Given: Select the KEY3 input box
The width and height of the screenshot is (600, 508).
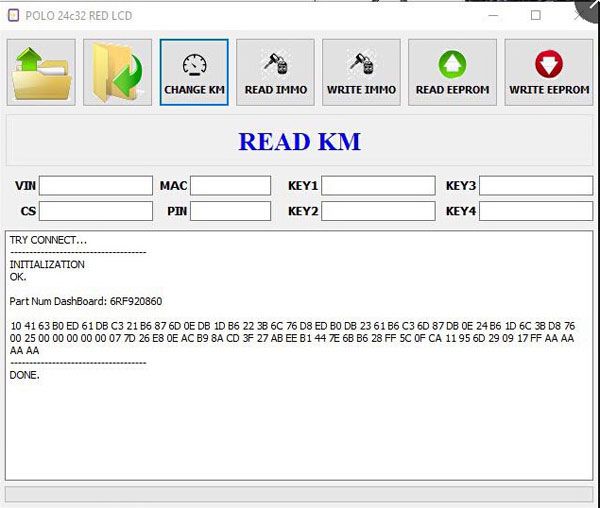Looking at the screenshot, I should [536, 185].
